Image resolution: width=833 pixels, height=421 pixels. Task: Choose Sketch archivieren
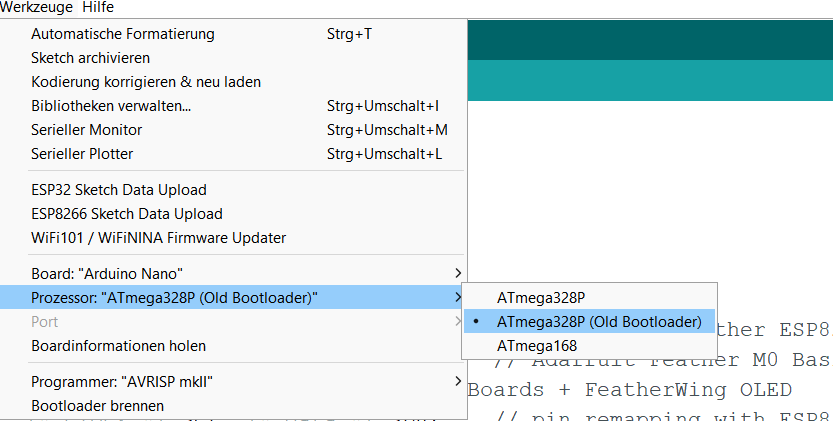(234, 58)
